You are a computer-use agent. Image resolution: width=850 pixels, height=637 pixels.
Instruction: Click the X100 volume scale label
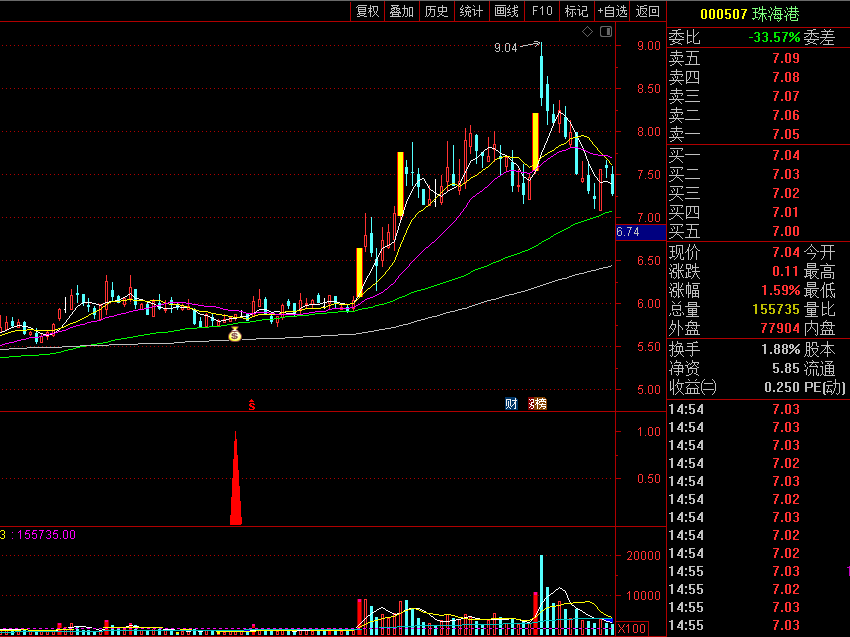pos(632,629)
